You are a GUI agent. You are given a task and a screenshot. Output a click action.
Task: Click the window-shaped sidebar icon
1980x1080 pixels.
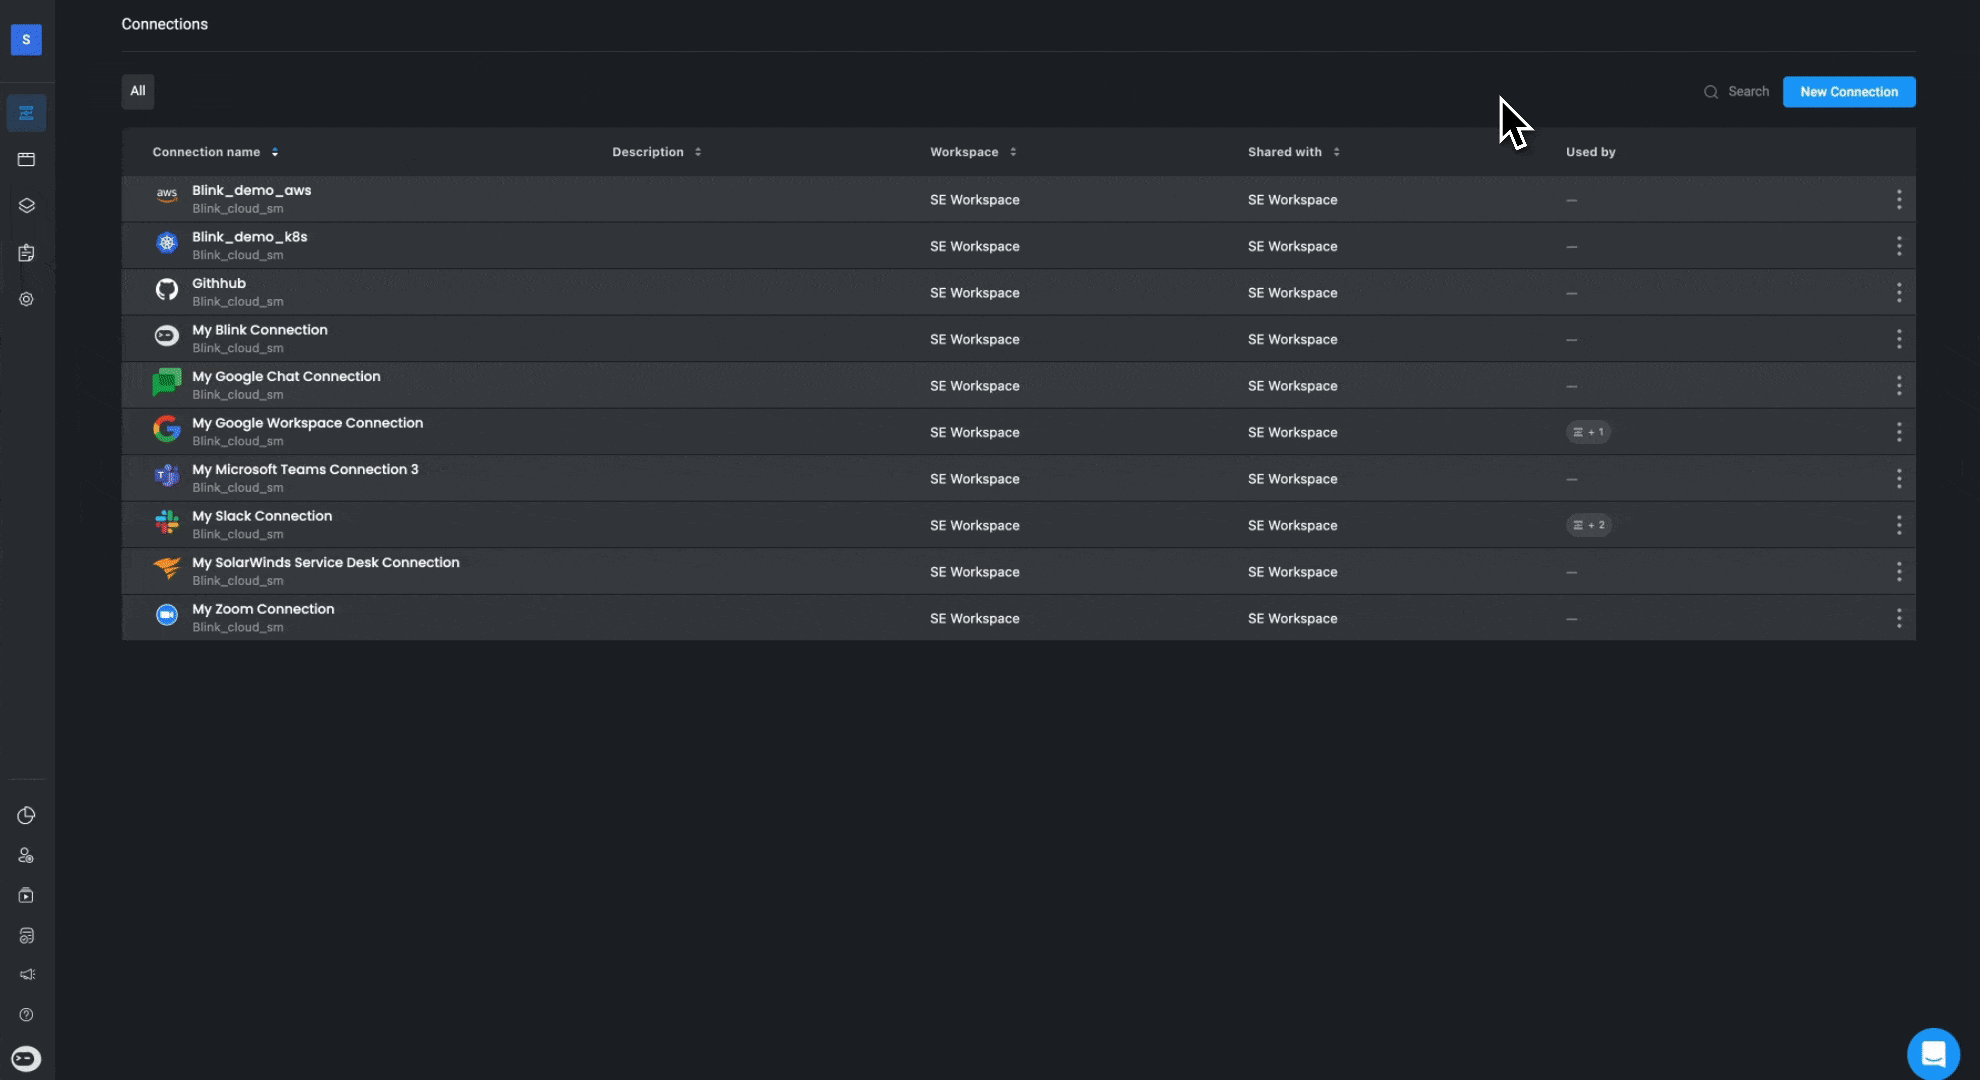coord(26,160)
